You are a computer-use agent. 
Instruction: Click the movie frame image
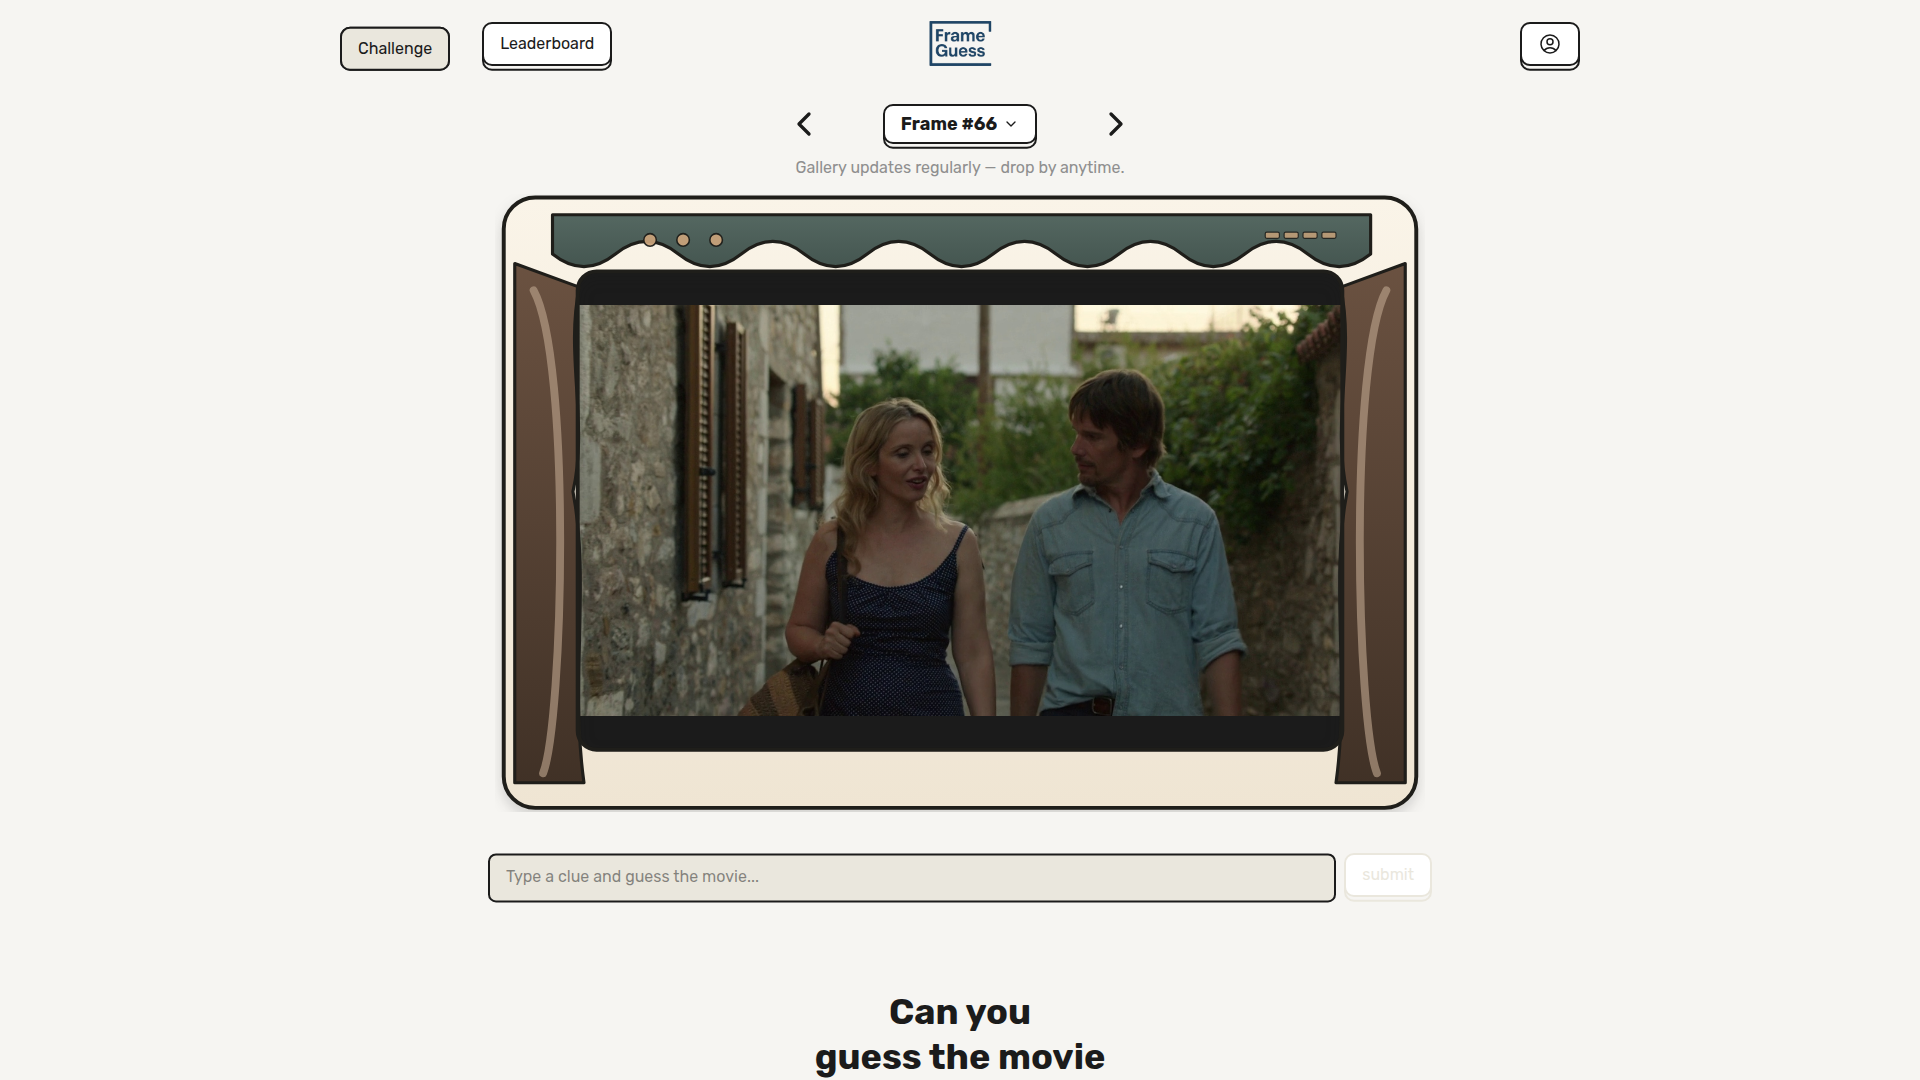(960, 510)
